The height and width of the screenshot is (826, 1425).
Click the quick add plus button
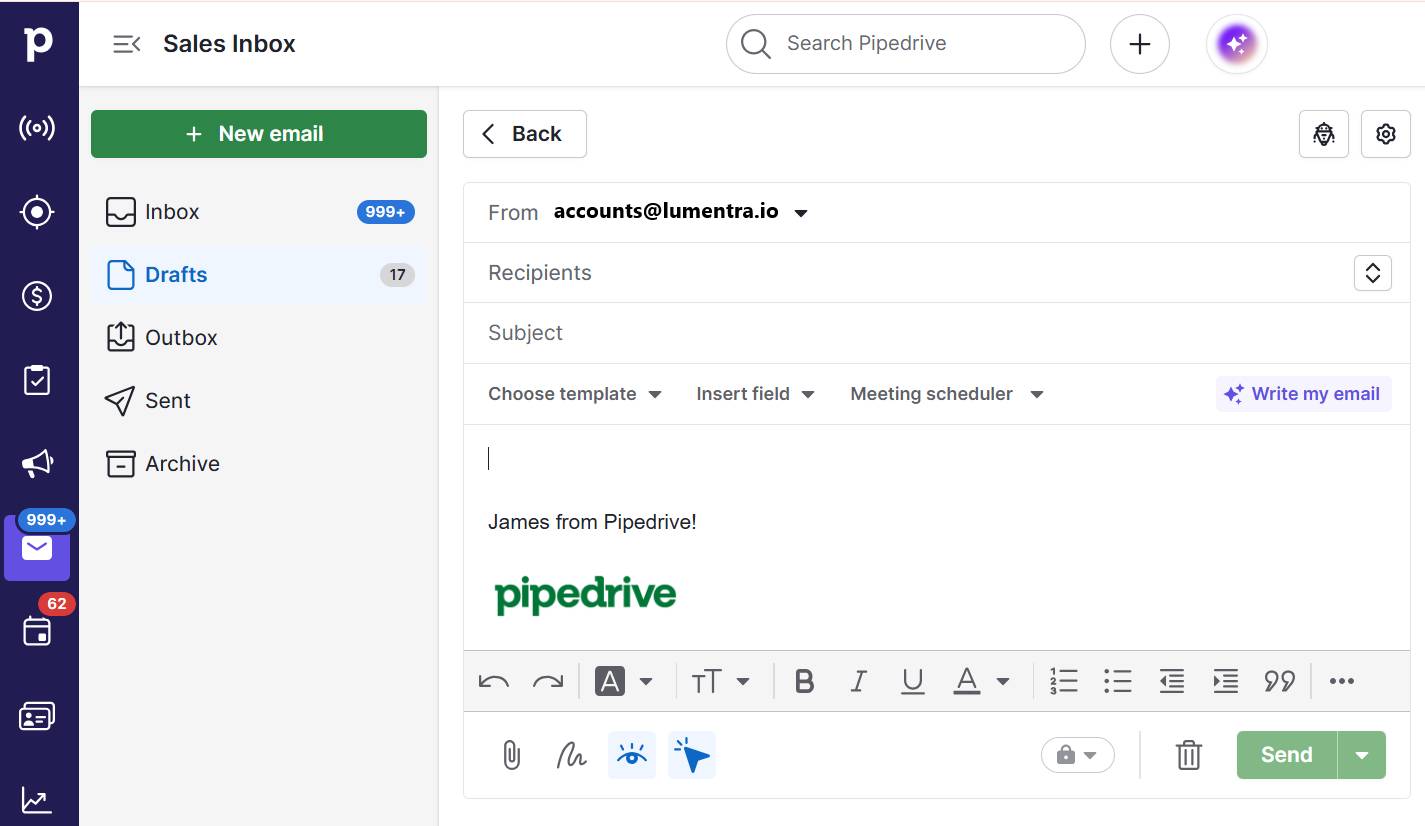(x=1140, y=44)
